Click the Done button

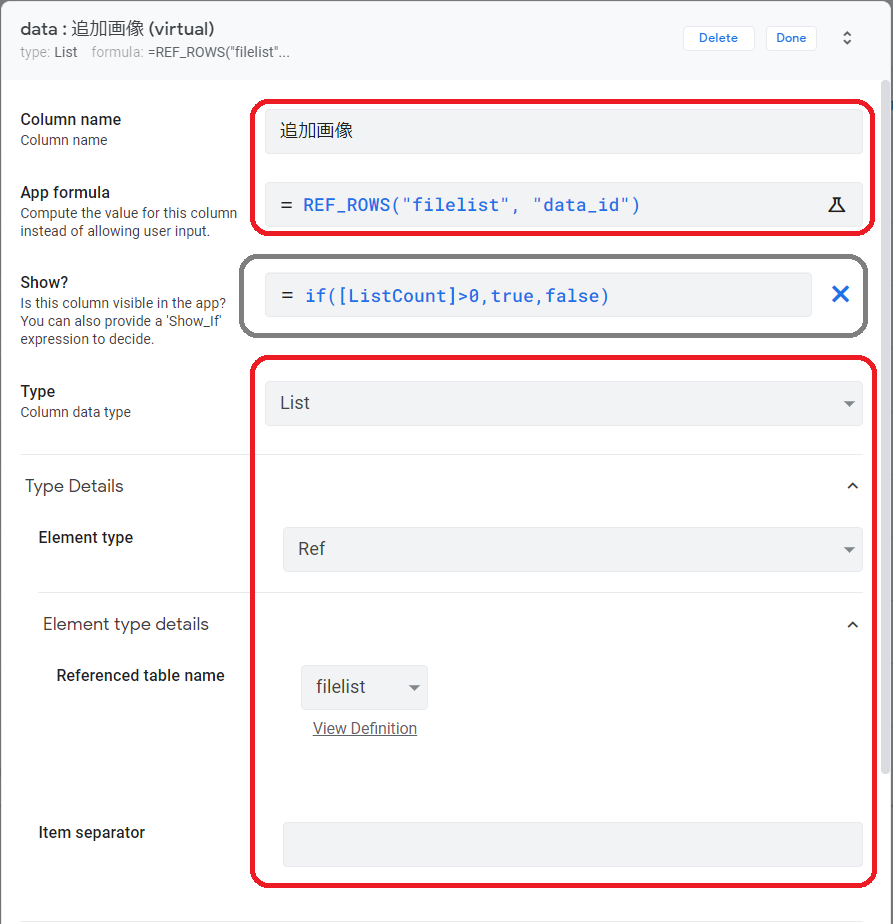pyautogui.click(x=790, y=38)
